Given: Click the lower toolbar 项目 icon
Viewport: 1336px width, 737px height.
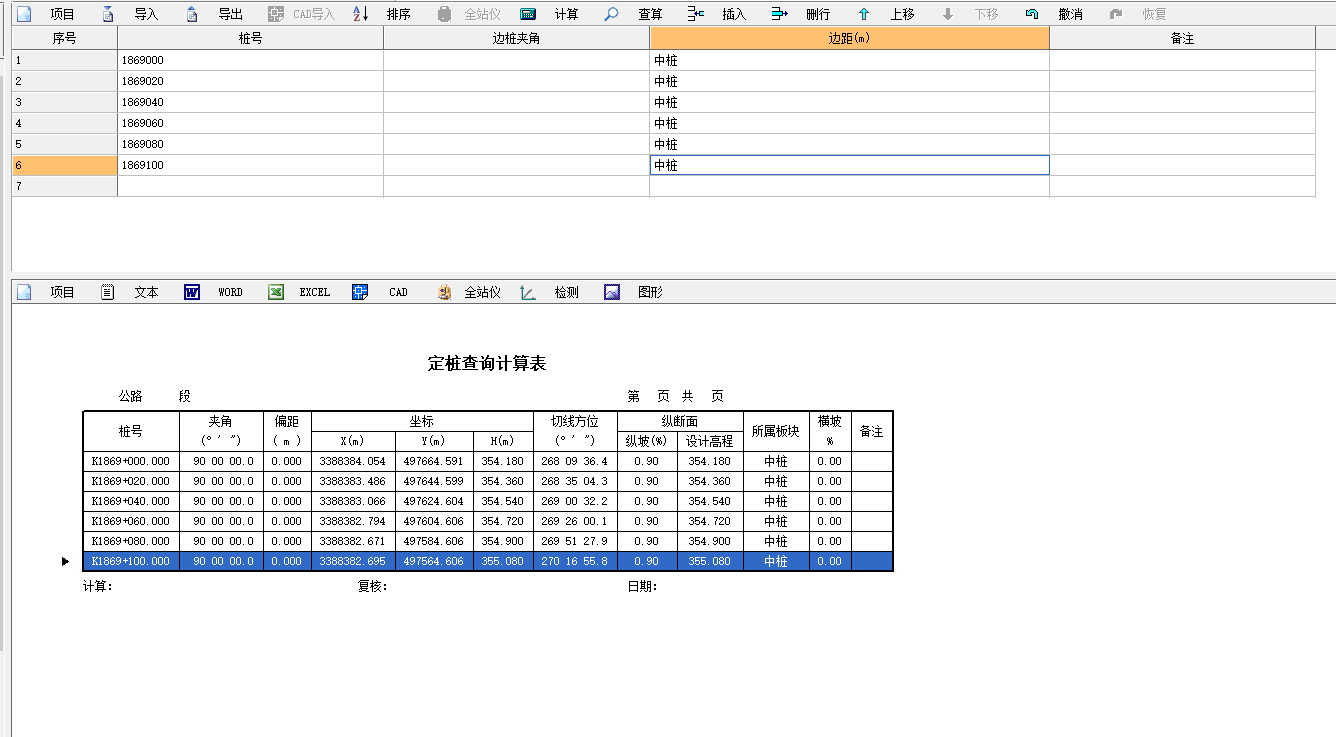Looking at the screenshot, I should tap(25, 292).
